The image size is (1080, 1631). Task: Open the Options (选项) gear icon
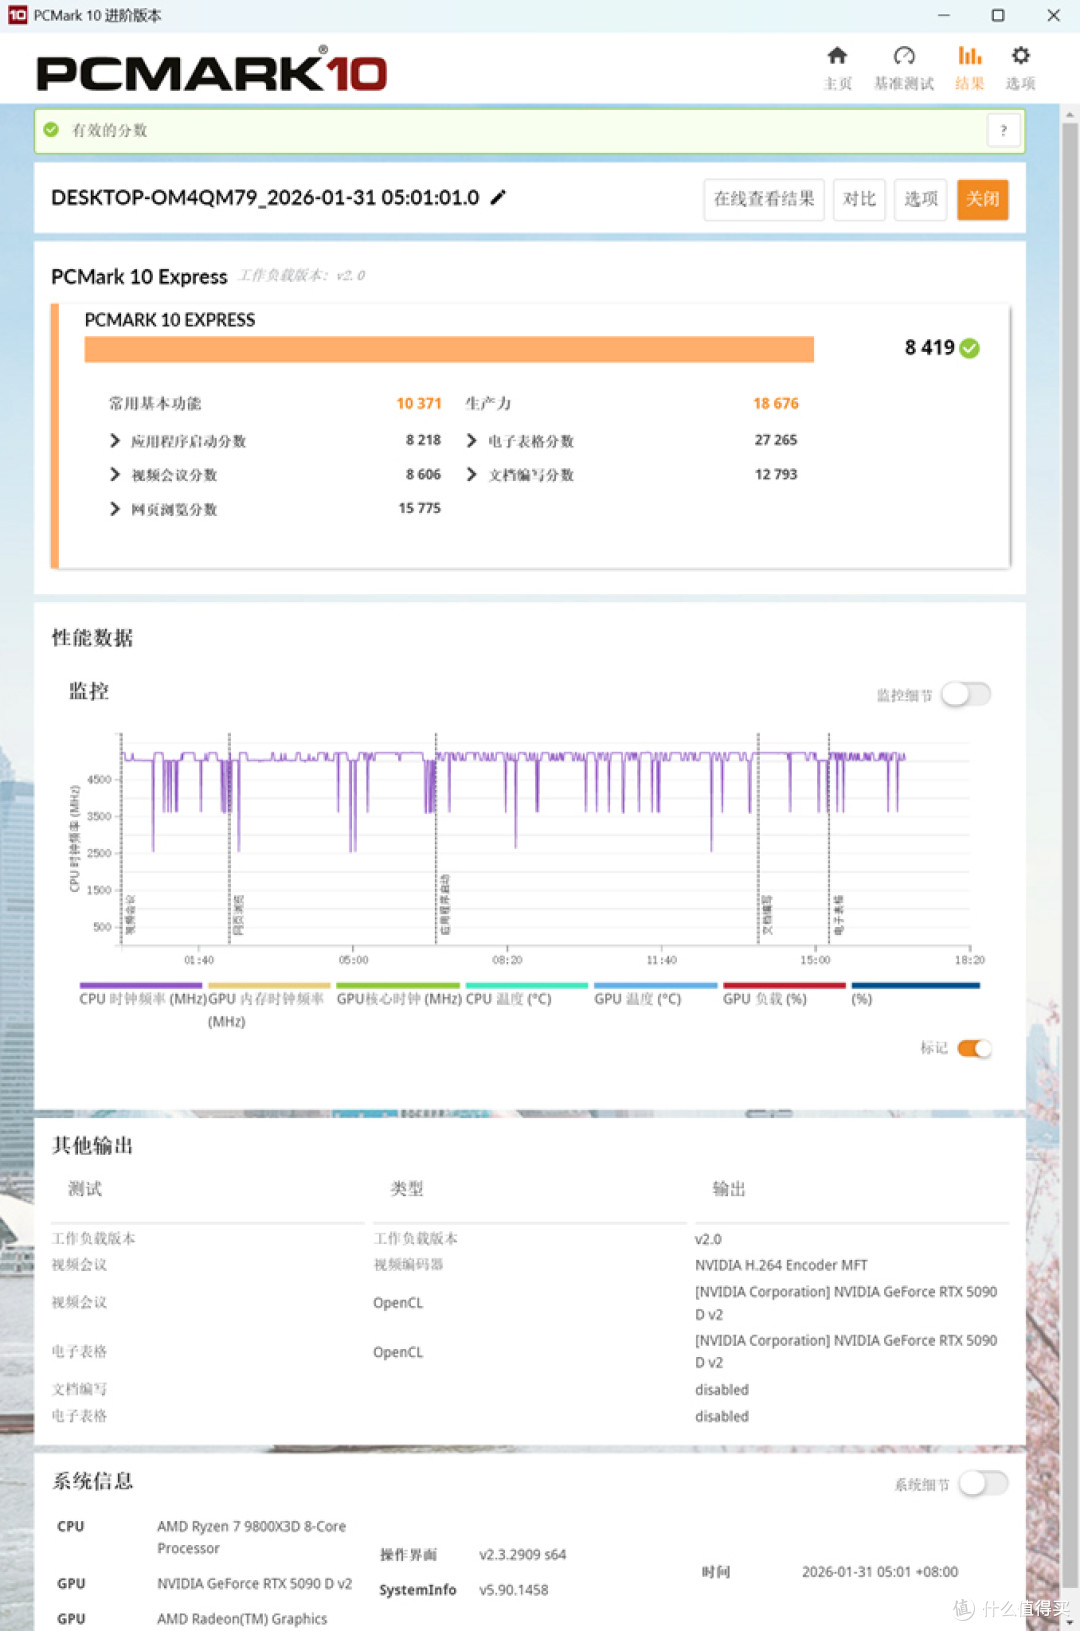click(x=1020, y=56)
